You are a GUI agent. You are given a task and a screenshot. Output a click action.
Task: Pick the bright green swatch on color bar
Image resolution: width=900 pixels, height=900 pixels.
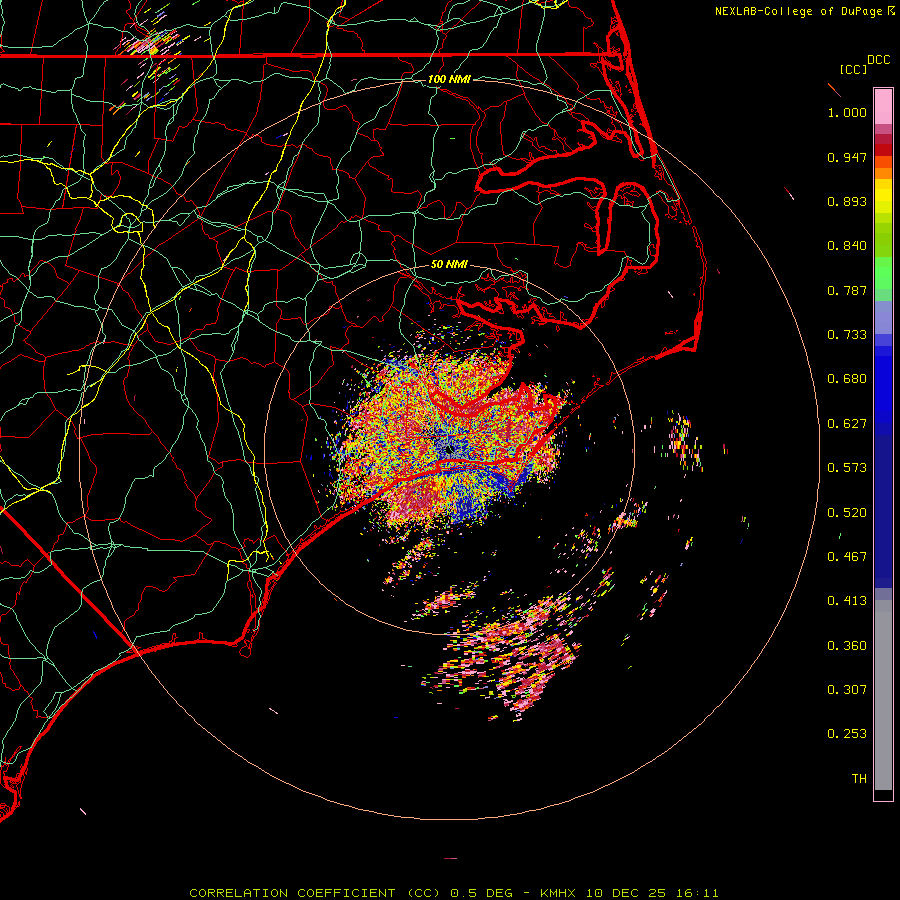click(883, 273)
